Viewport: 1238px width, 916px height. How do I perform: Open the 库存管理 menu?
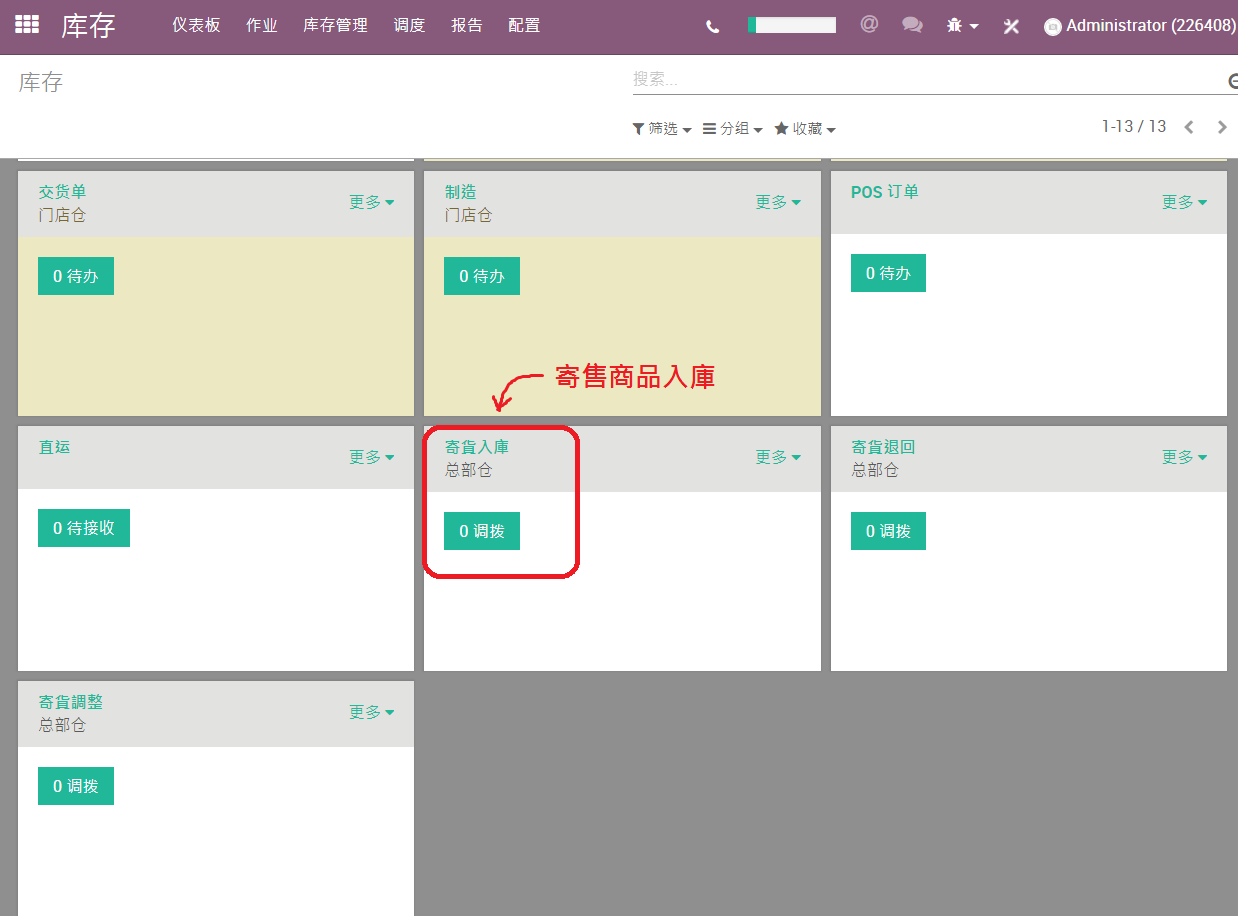pyautogui.click(x=335, y=26)
